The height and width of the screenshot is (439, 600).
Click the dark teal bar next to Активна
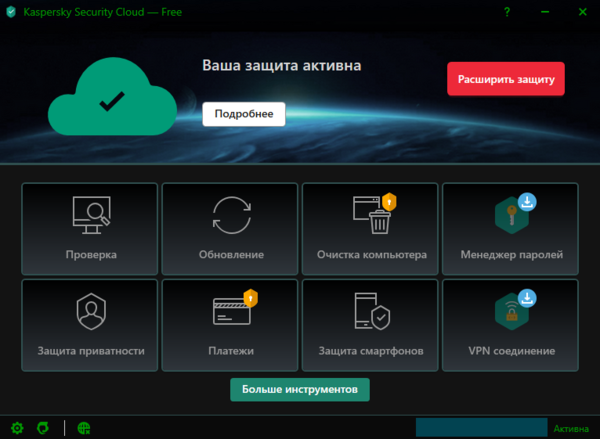click(481, 428)
